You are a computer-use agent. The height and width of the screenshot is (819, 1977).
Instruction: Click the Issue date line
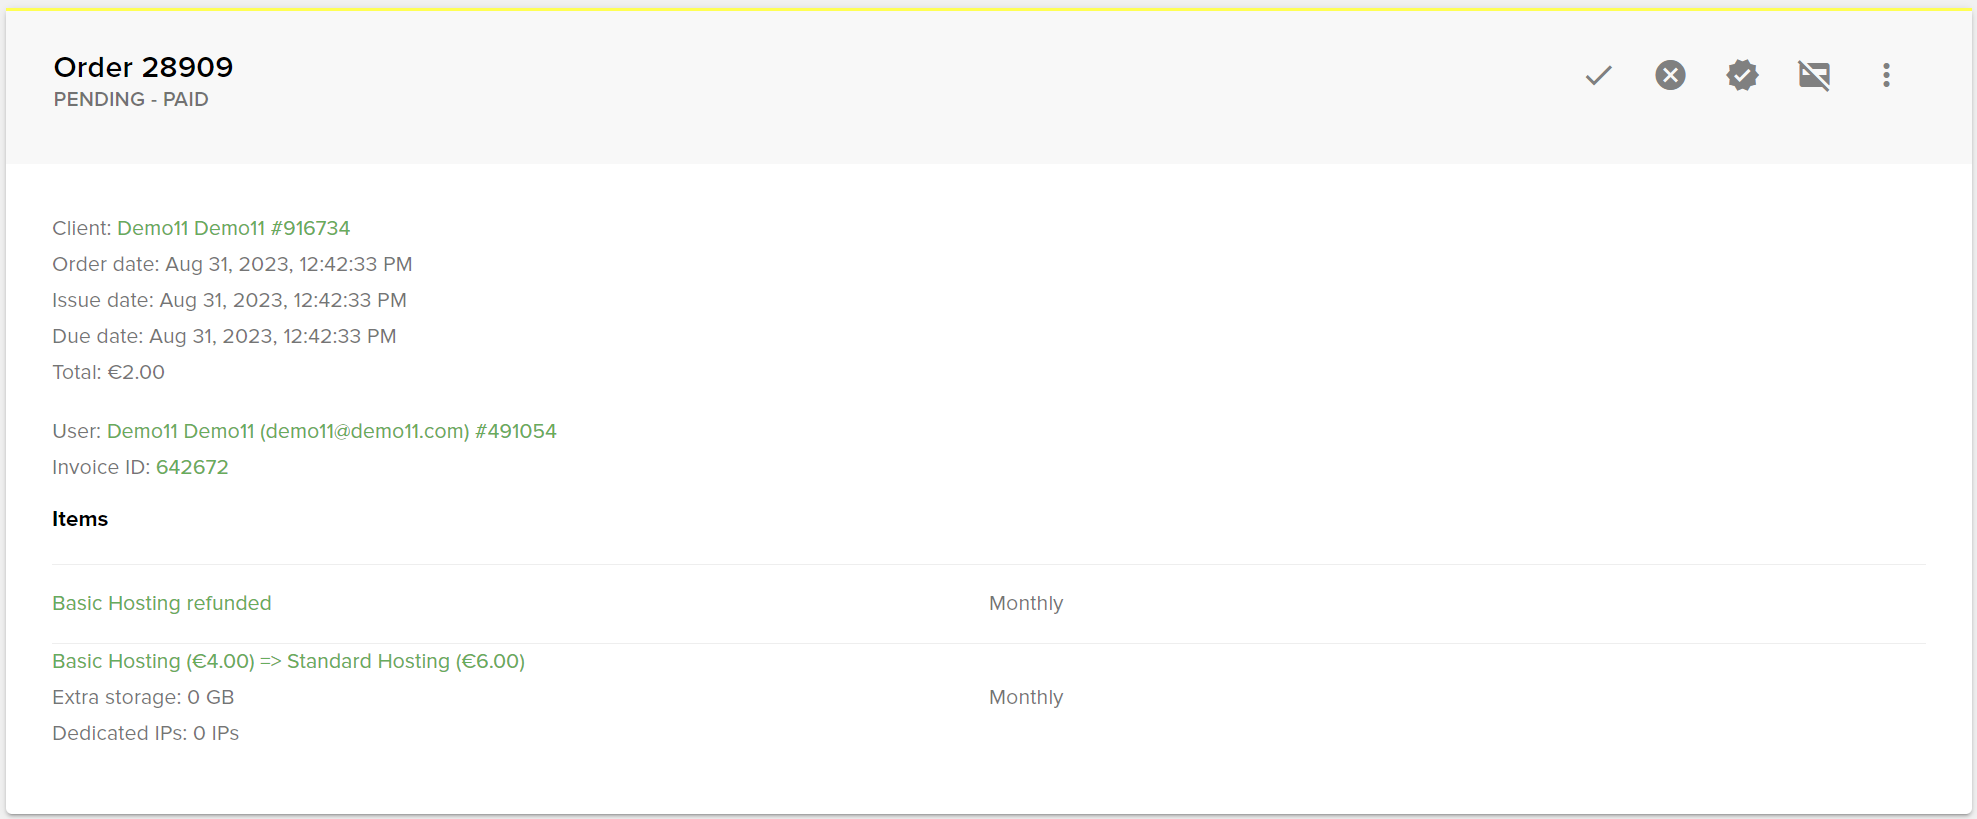click(x=229, y=300)
